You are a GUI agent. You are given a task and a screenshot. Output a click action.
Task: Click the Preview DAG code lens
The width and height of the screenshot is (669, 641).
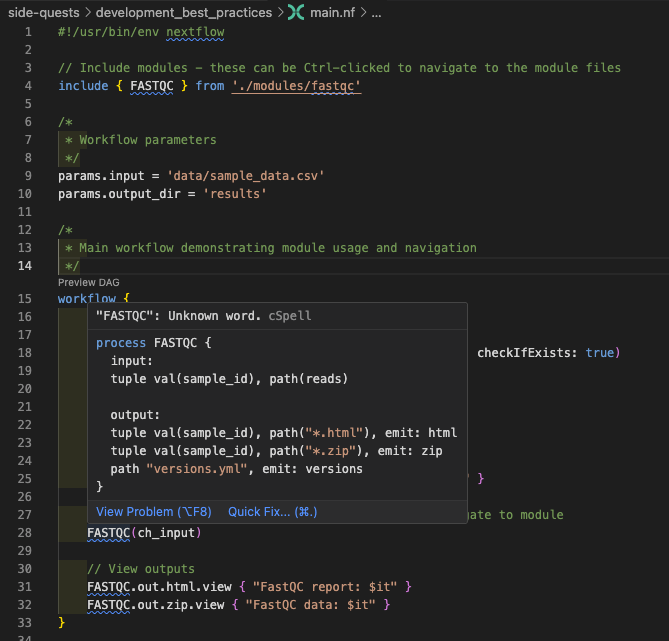coord(89,283)
